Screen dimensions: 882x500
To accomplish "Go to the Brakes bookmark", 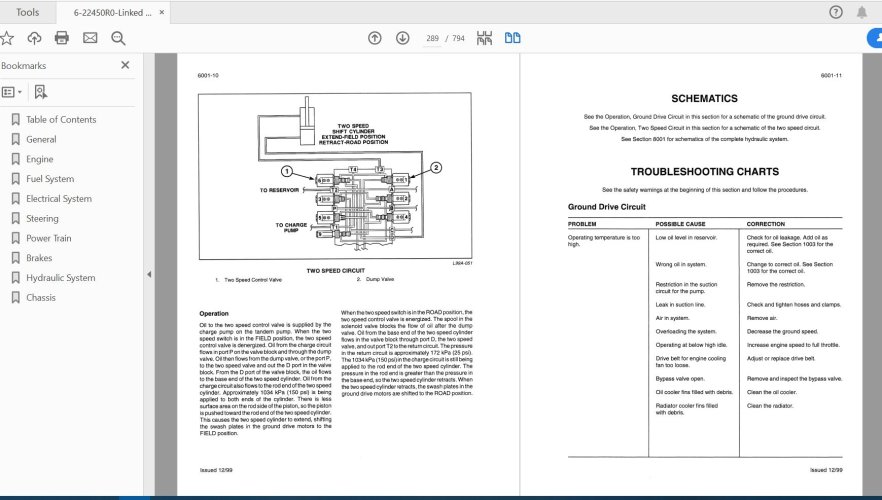I will 39,258.
